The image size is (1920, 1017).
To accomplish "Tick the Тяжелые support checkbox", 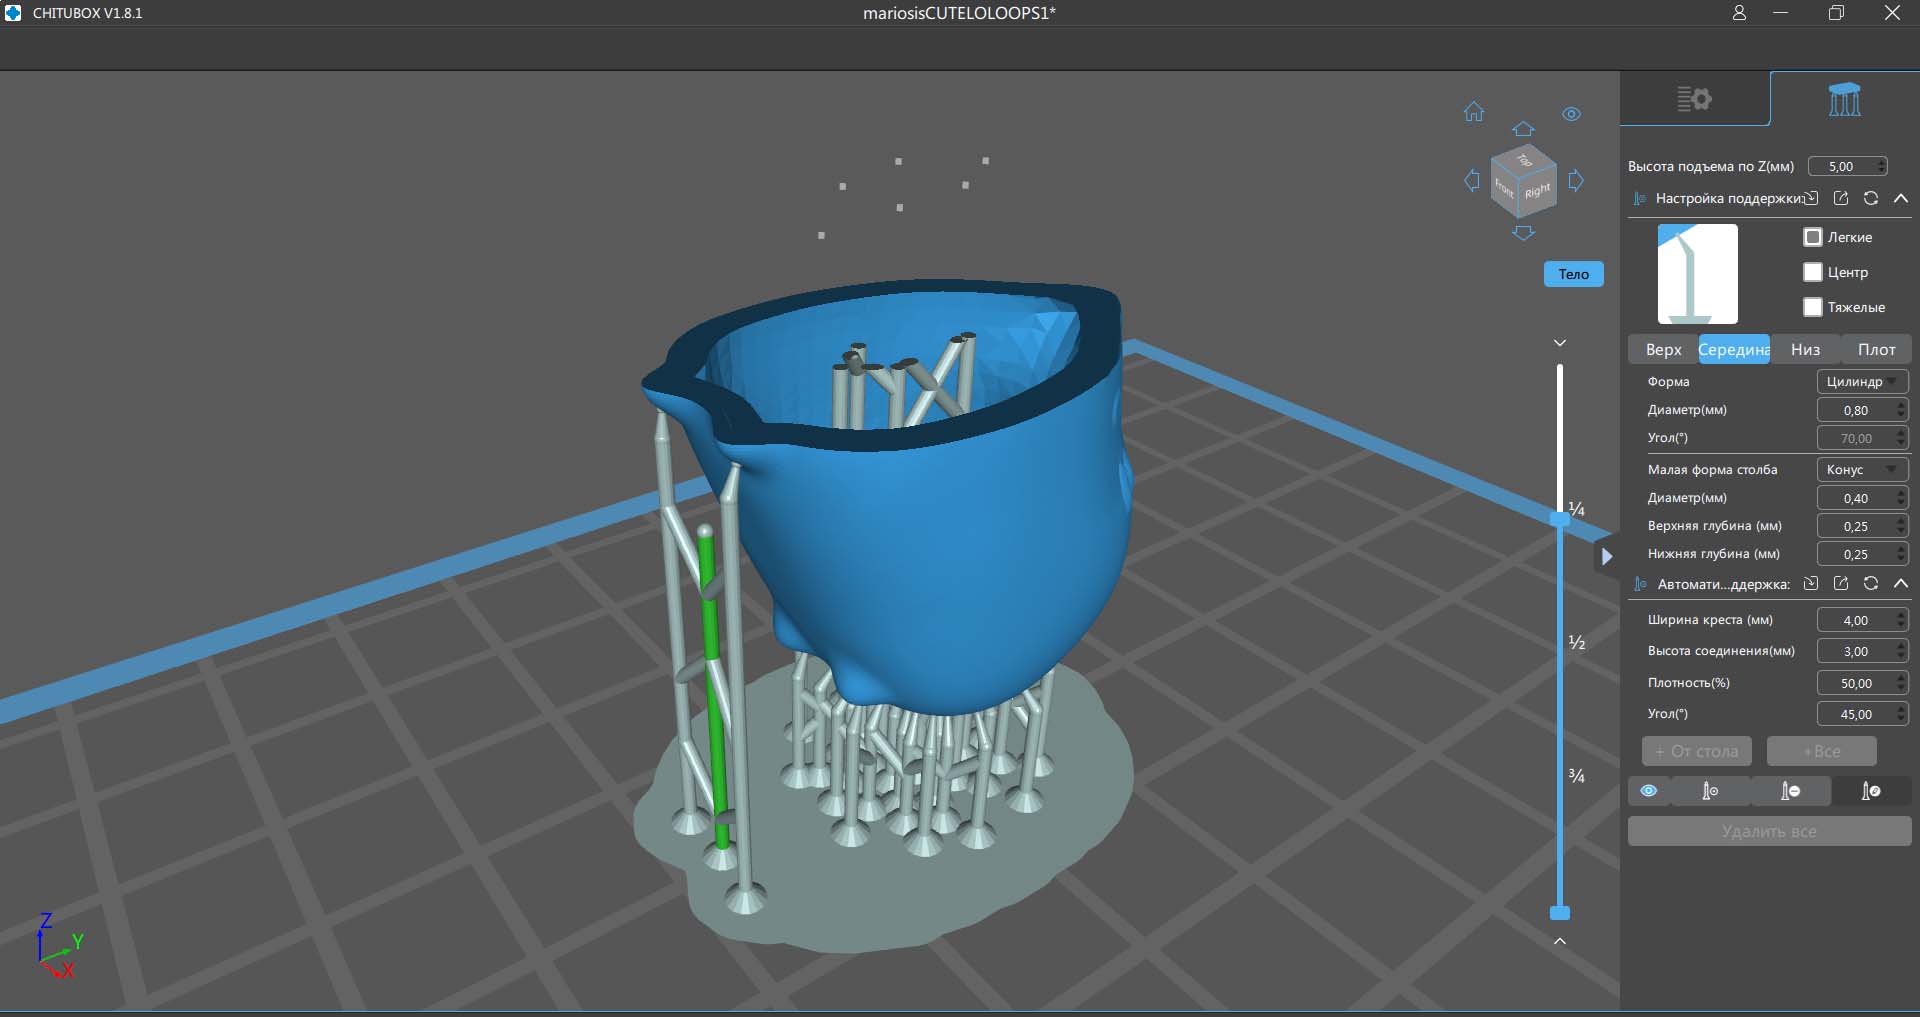I will [1813, 307].
